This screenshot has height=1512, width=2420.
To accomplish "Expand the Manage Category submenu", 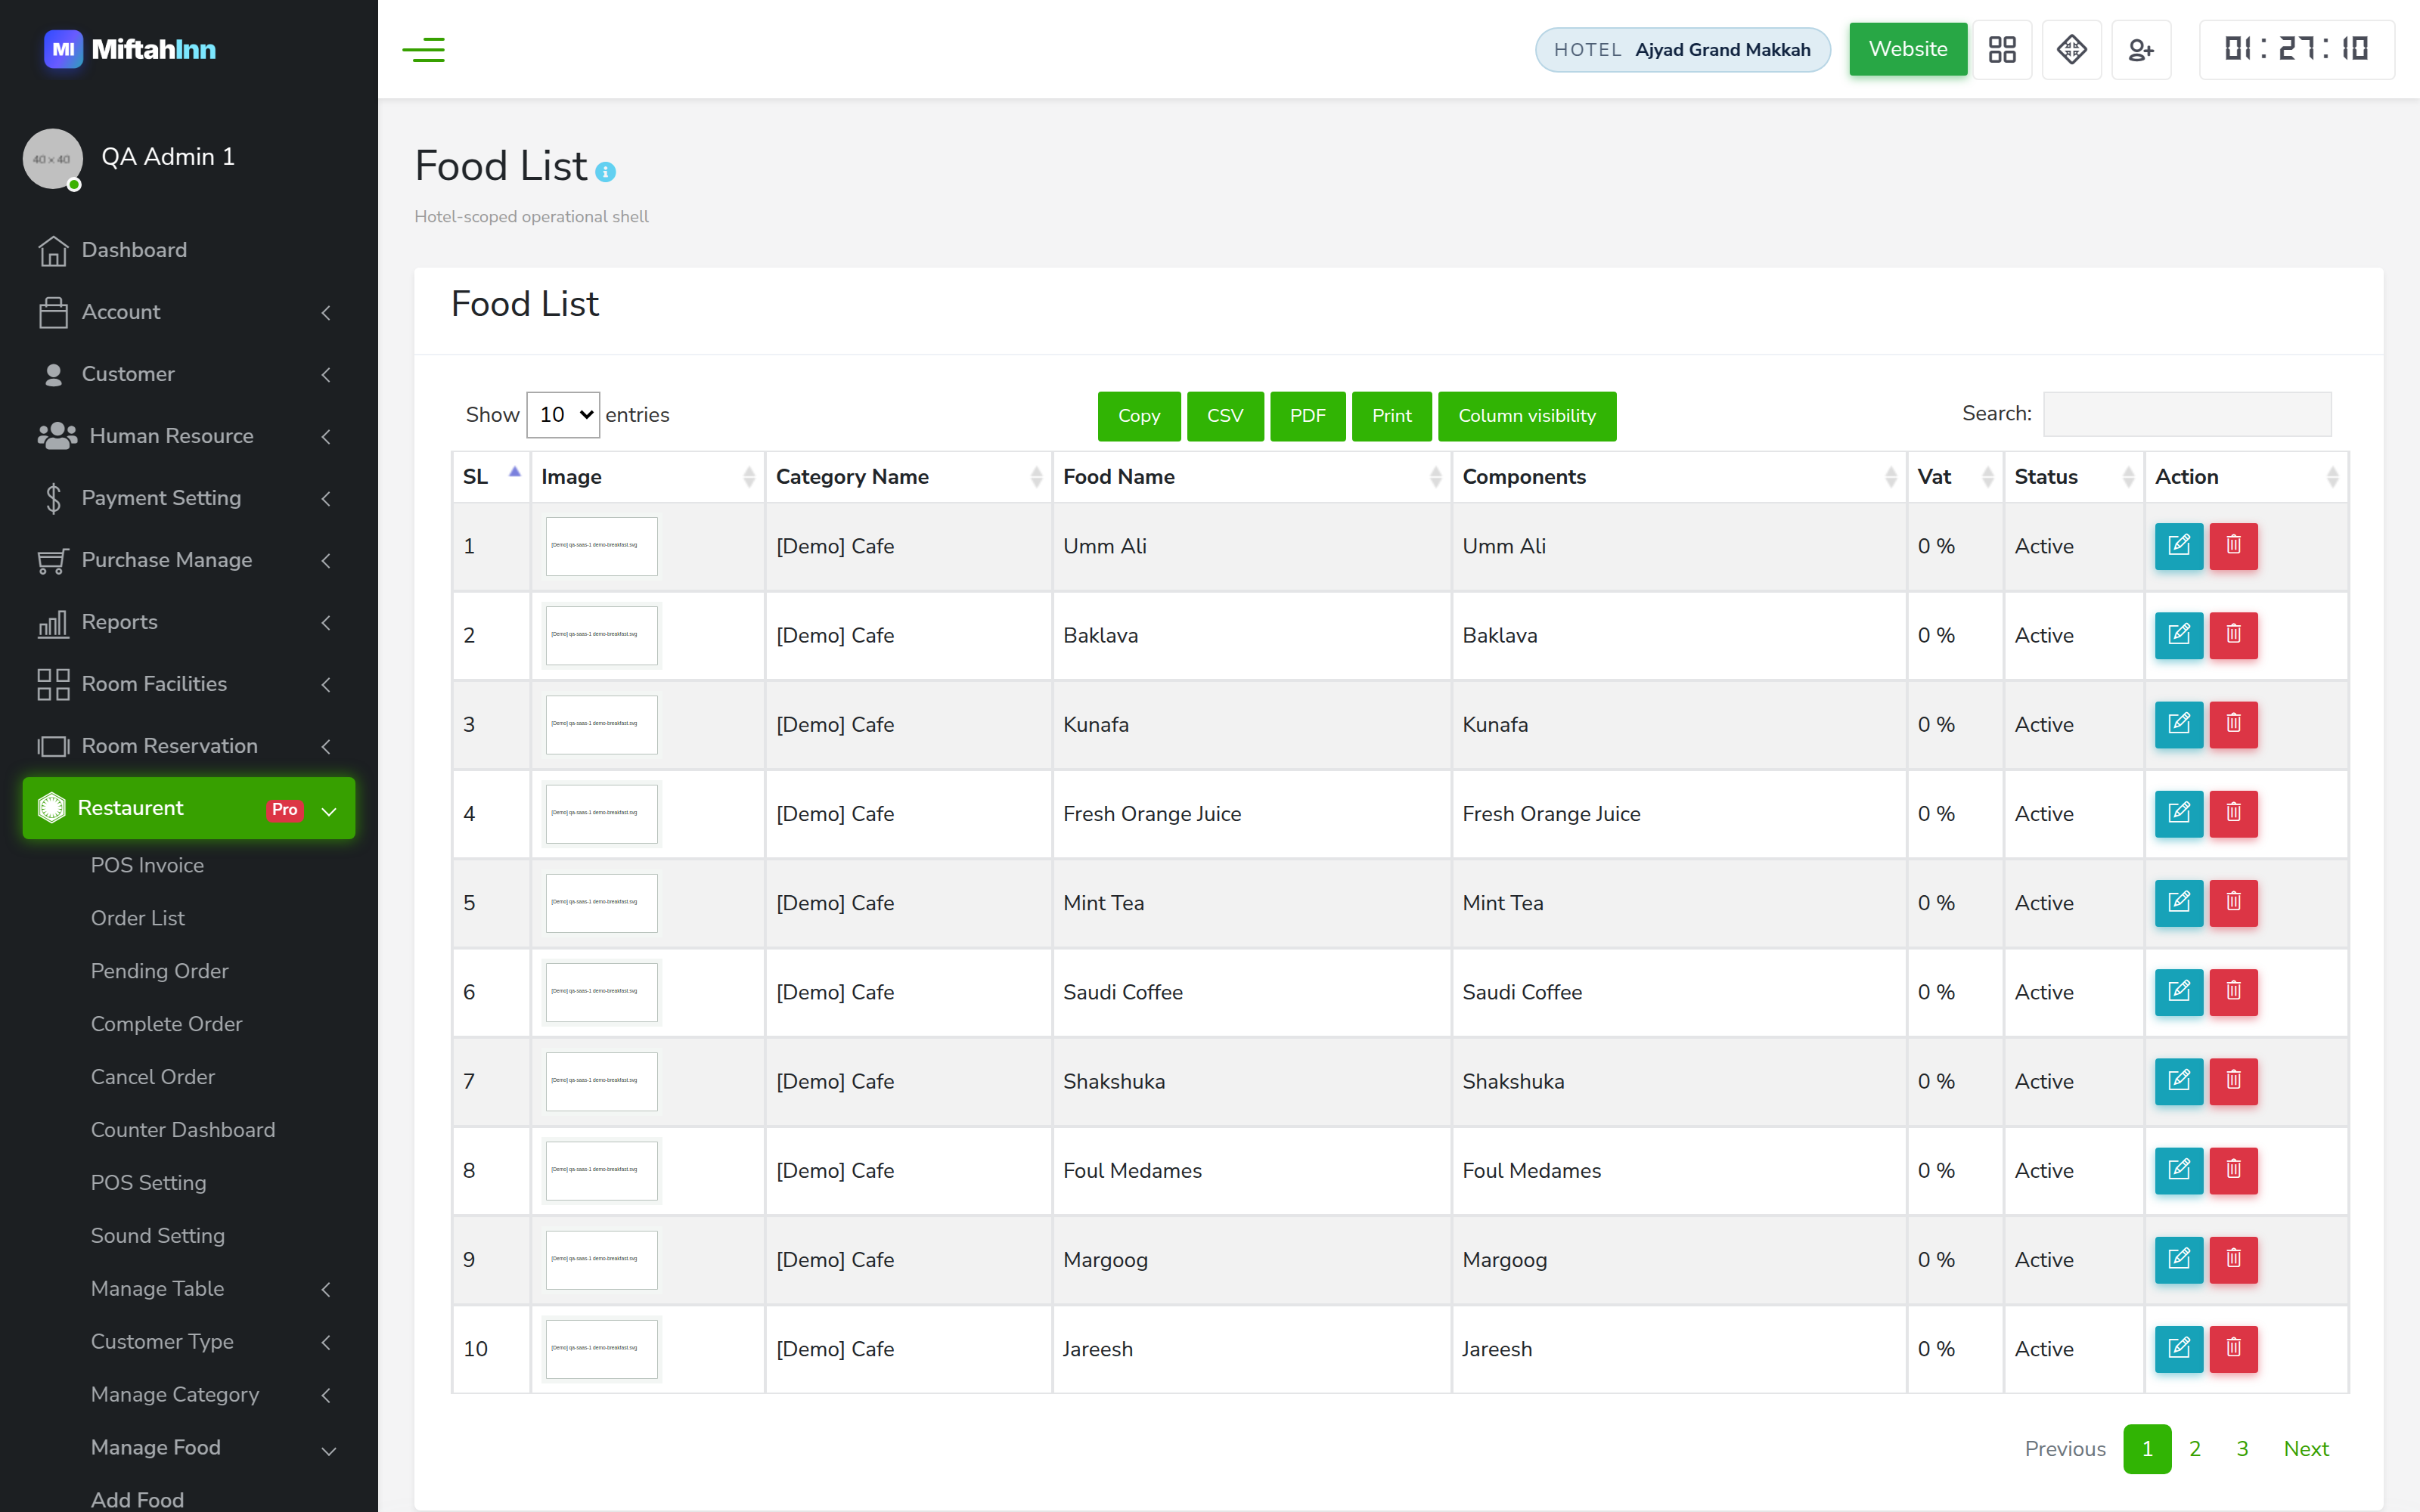I will [210, 1395].
